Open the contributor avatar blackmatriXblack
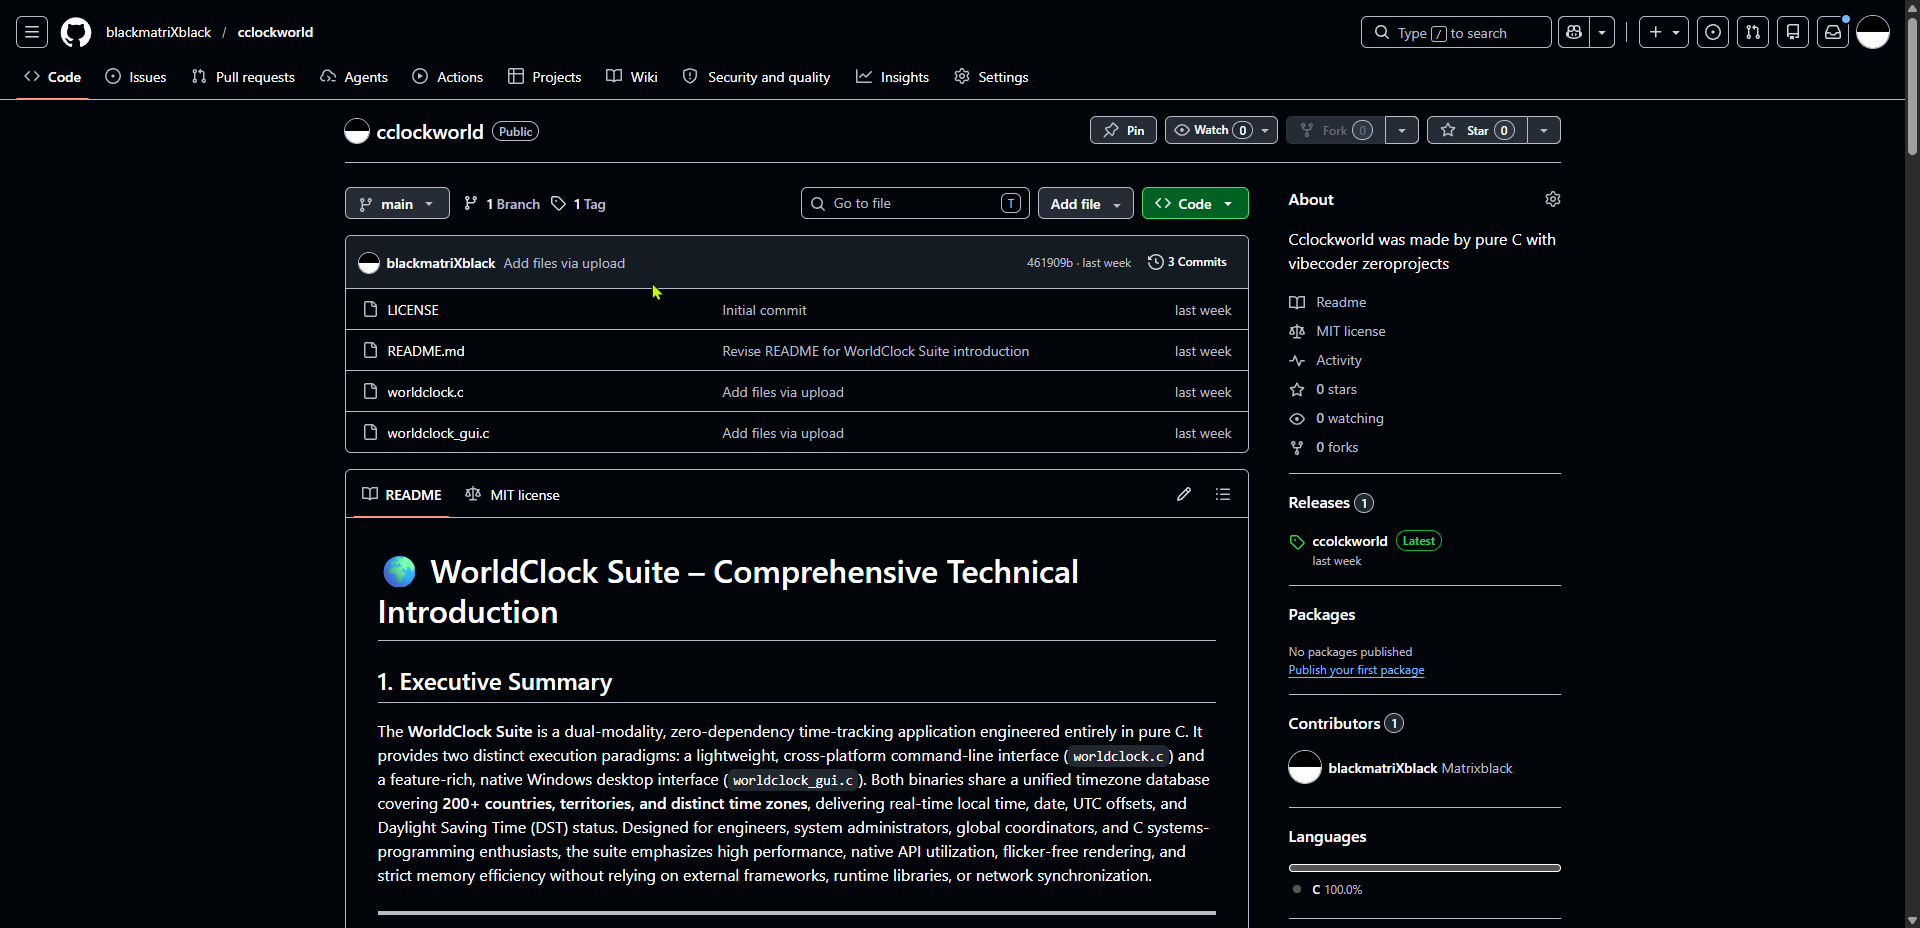Viewport: 1920px width, 928px height. [1305, 767]
